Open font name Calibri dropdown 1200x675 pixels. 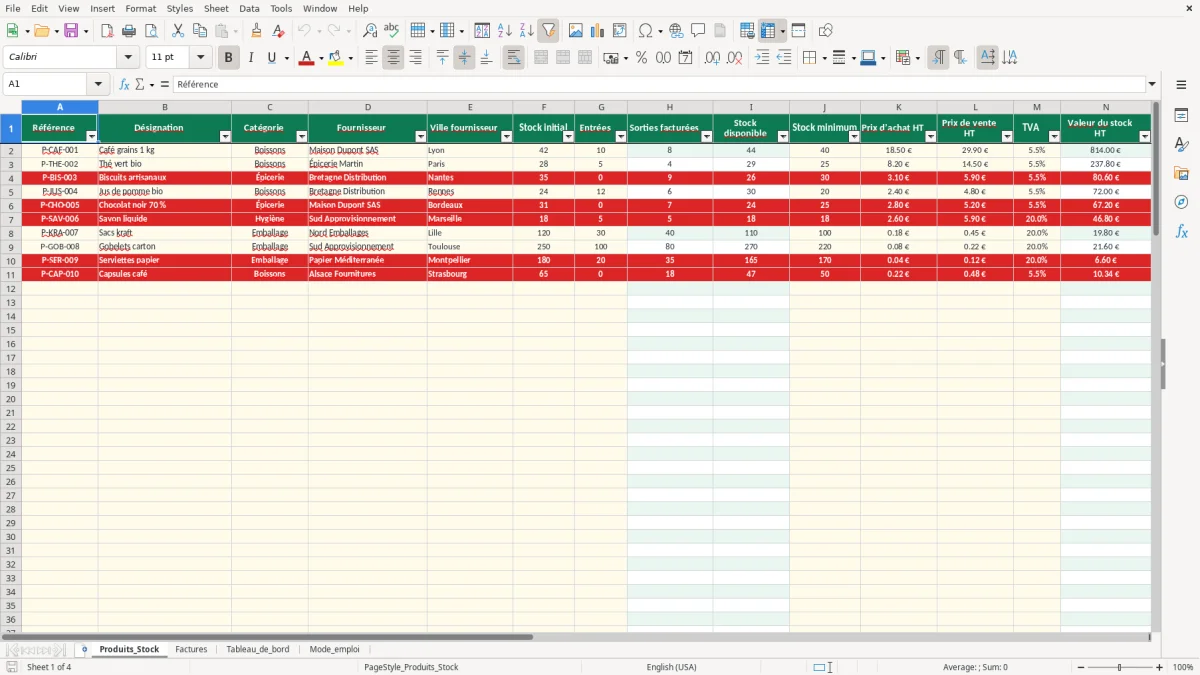[128, 58]
